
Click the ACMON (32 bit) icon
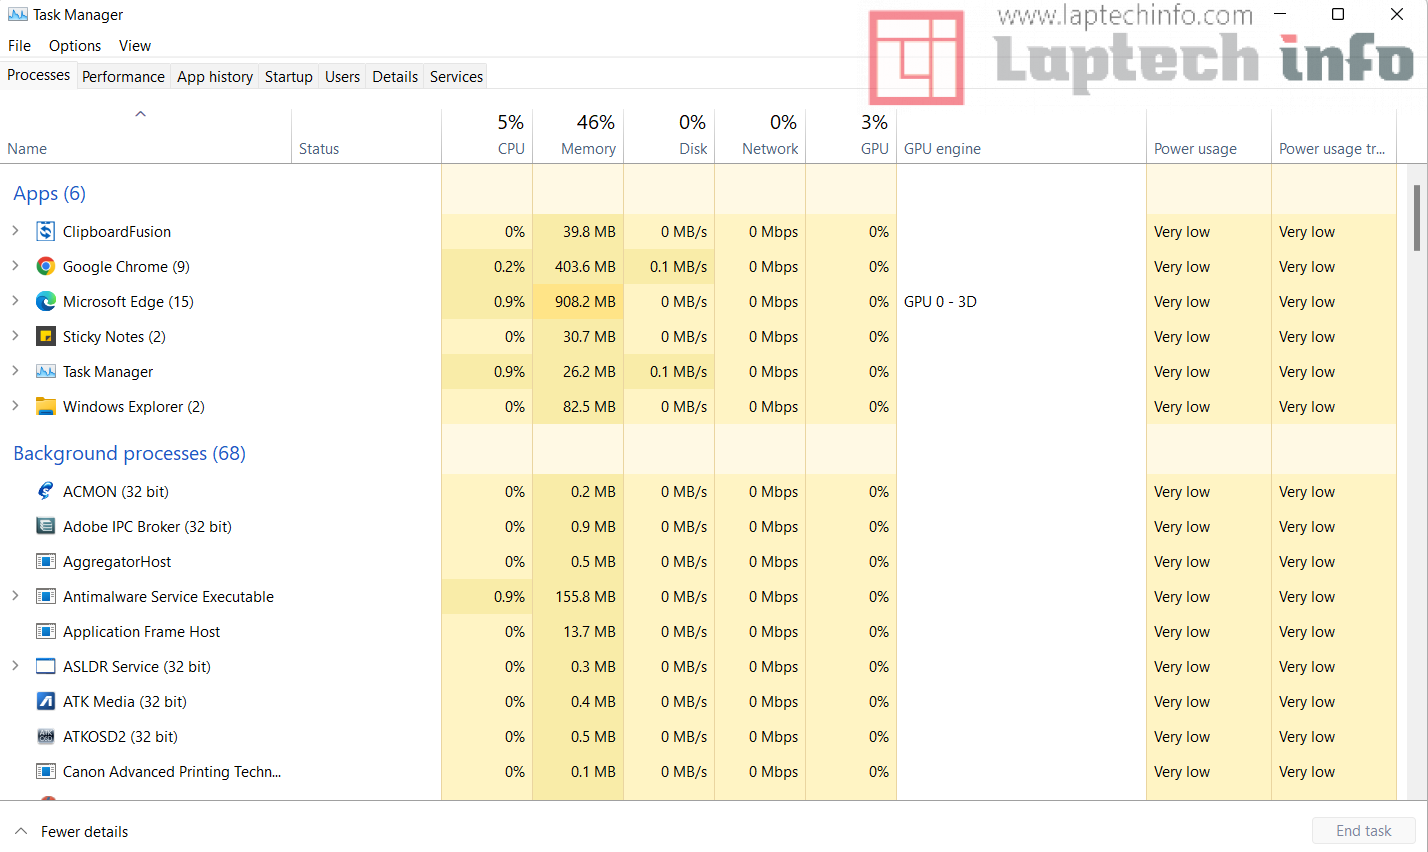coord(46,492)
